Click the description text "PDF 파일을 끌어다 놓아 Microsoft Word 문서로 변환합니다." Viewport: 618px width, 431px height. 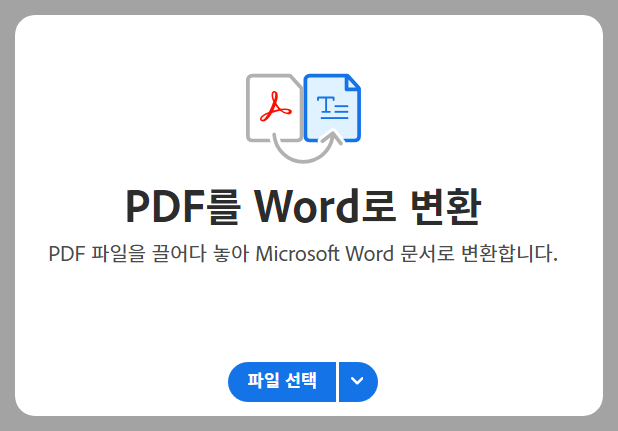(303, 253)
